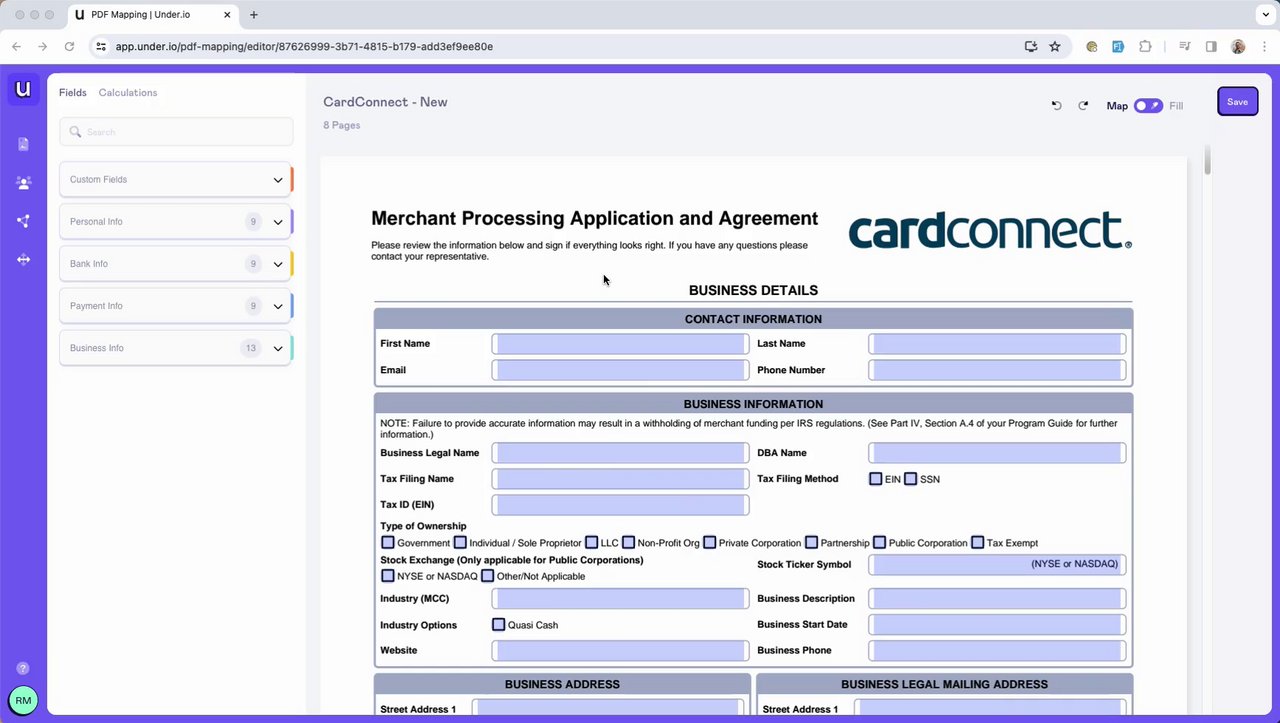The image size is (1280, 723).
Task: Click the fields Search box
Action: tap(176, 132)
